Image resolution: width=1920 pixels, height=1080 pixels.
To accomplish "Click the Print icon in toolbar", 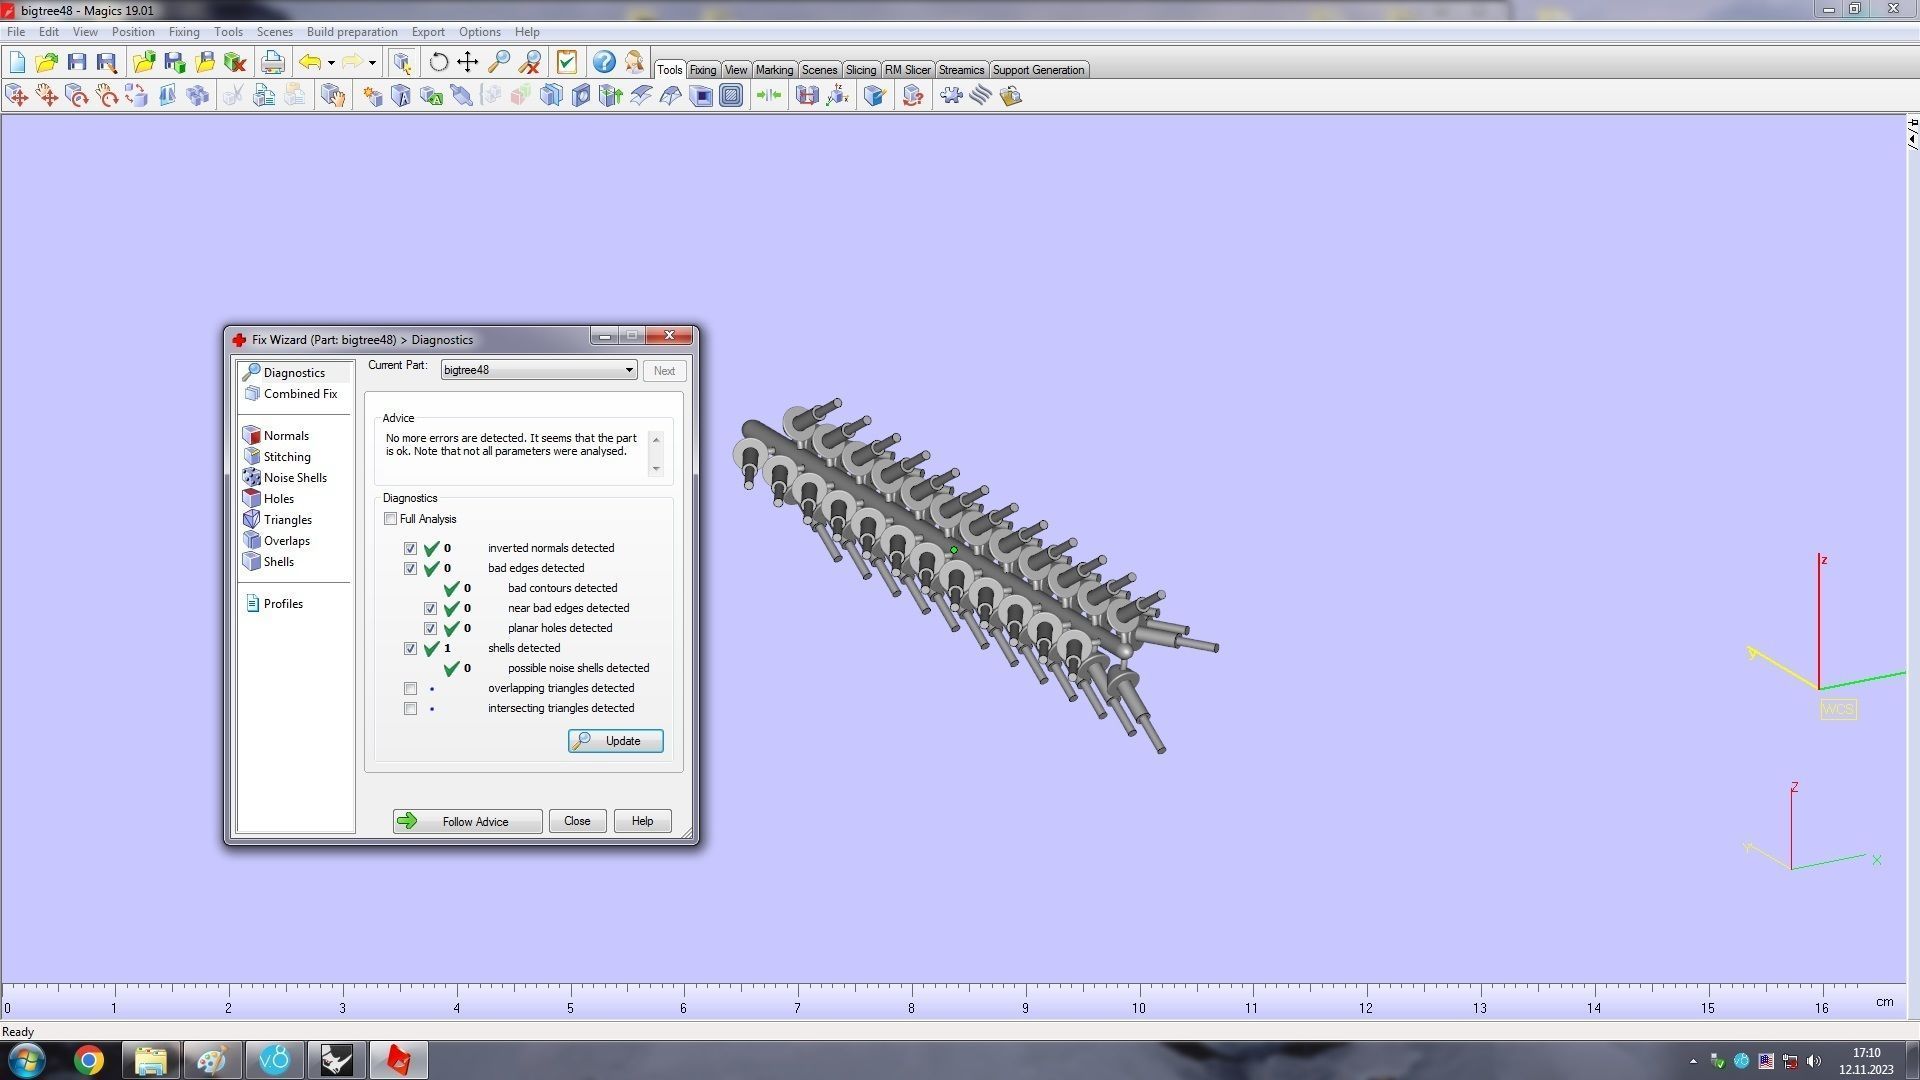I will click(272, 62).
